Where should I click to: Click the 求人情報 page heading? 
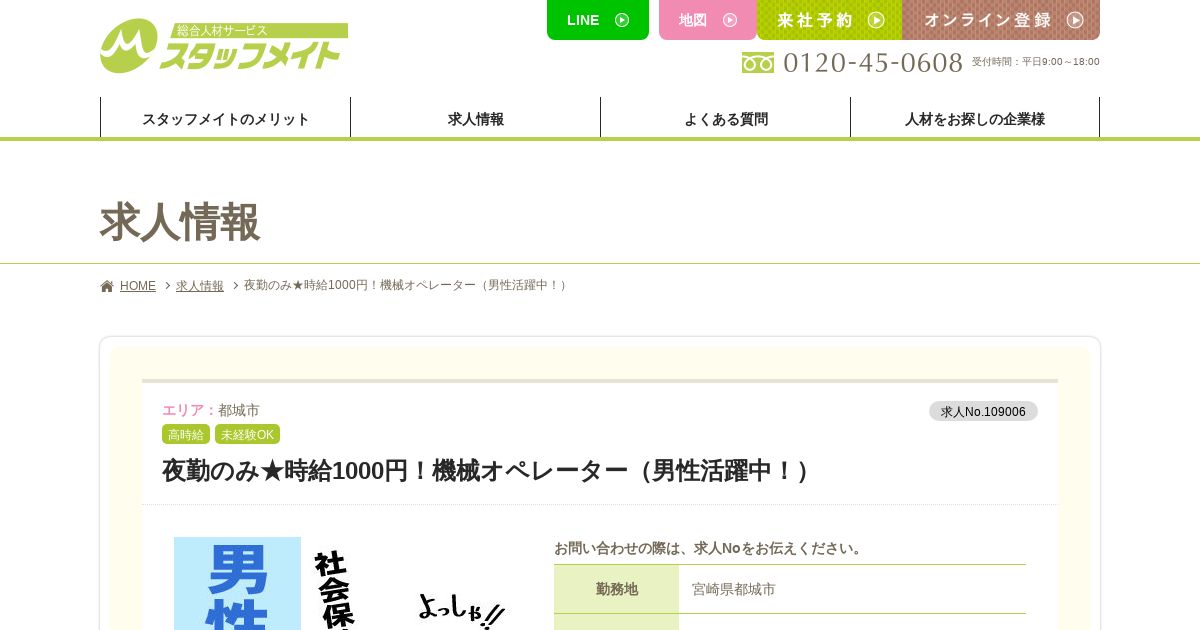[x=180, y=222]
